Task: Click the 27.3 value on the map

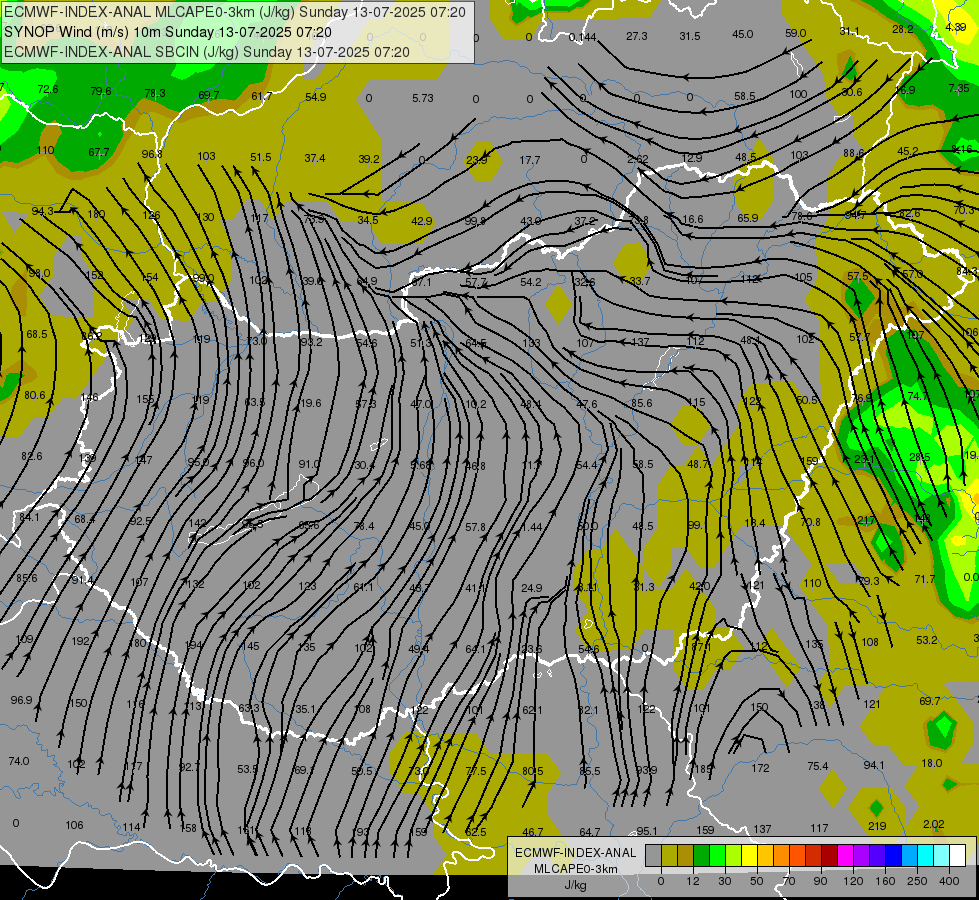Action: [636, 36]
